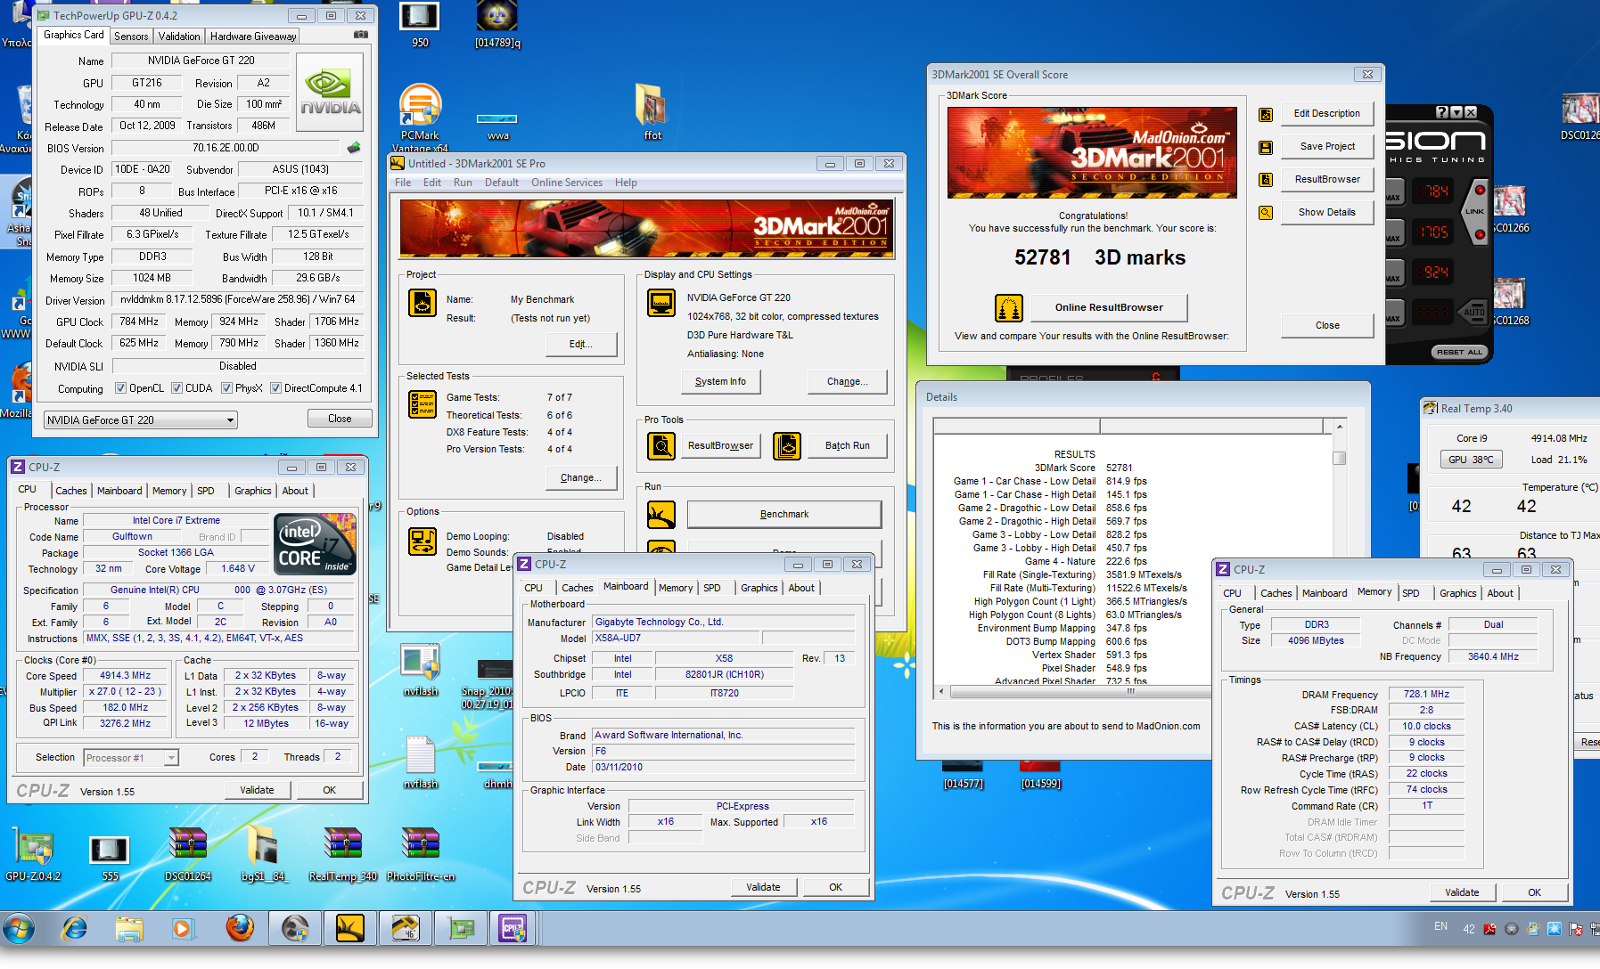
Task: Click the Core Speed 4914.3 MHz value
Action: tap(125, 676)
